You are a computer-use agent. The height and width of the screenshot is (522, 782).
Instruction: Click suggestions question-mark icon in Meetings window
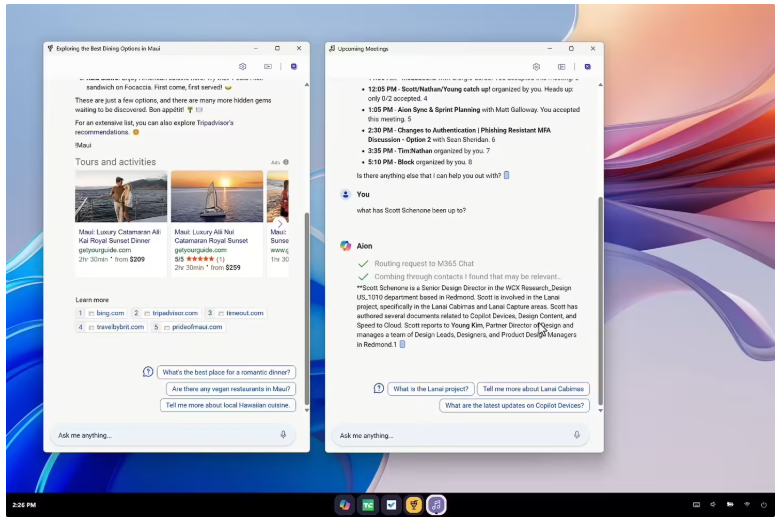click(379, 388)
